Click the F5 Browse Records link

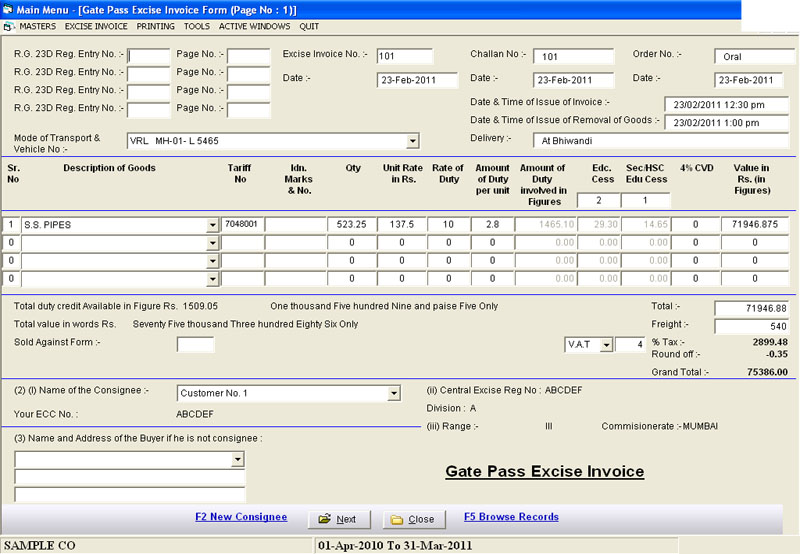click(x=511, y=517)
